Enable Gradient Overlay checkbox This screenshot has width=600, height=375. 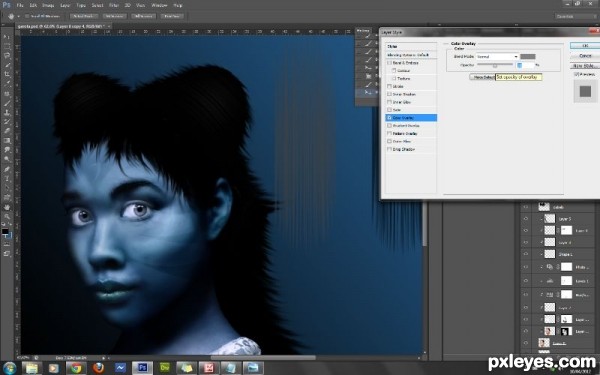tap(390, 126)
